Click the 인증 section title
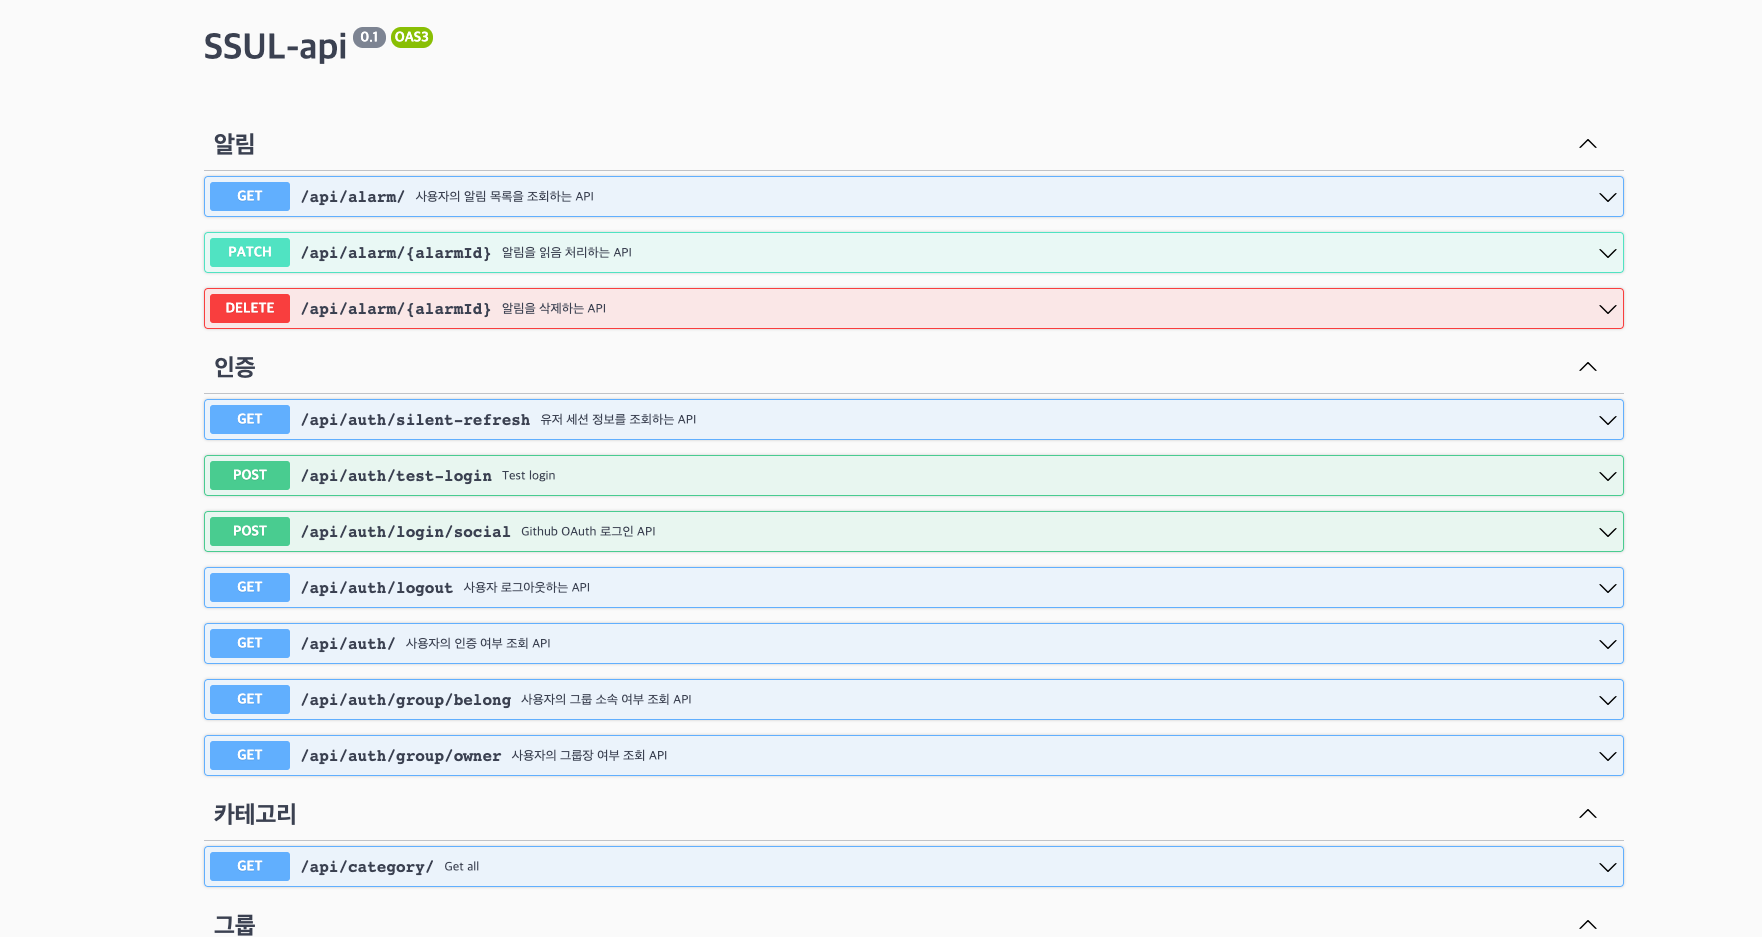Screen dimensions: 1762x937 [x=235, y=367]
